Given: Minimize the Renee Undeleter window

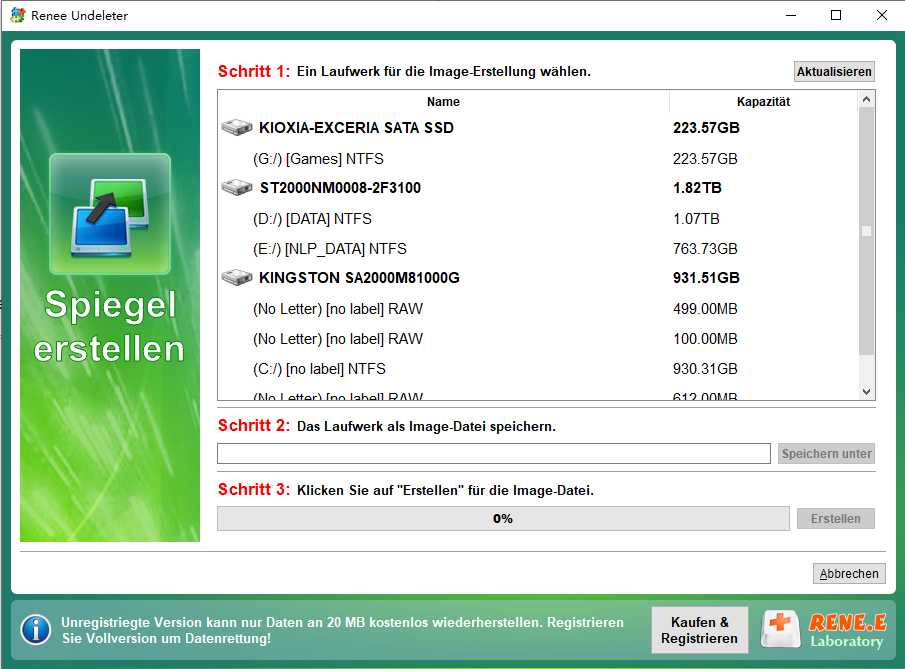Looking at the screenshot, I should [791, 15].
